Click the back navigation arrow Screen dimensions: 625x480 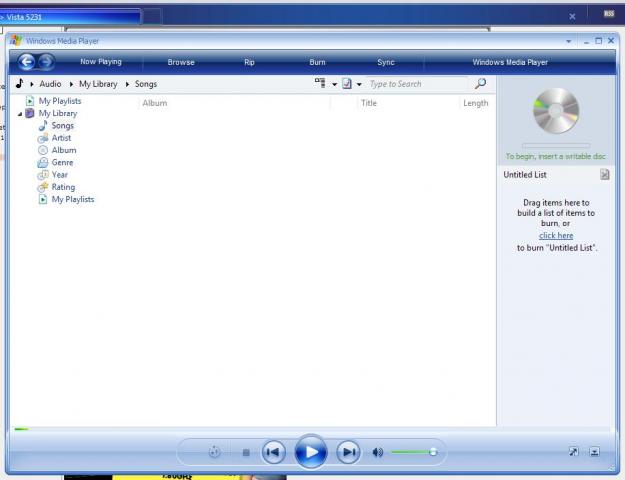27,62
